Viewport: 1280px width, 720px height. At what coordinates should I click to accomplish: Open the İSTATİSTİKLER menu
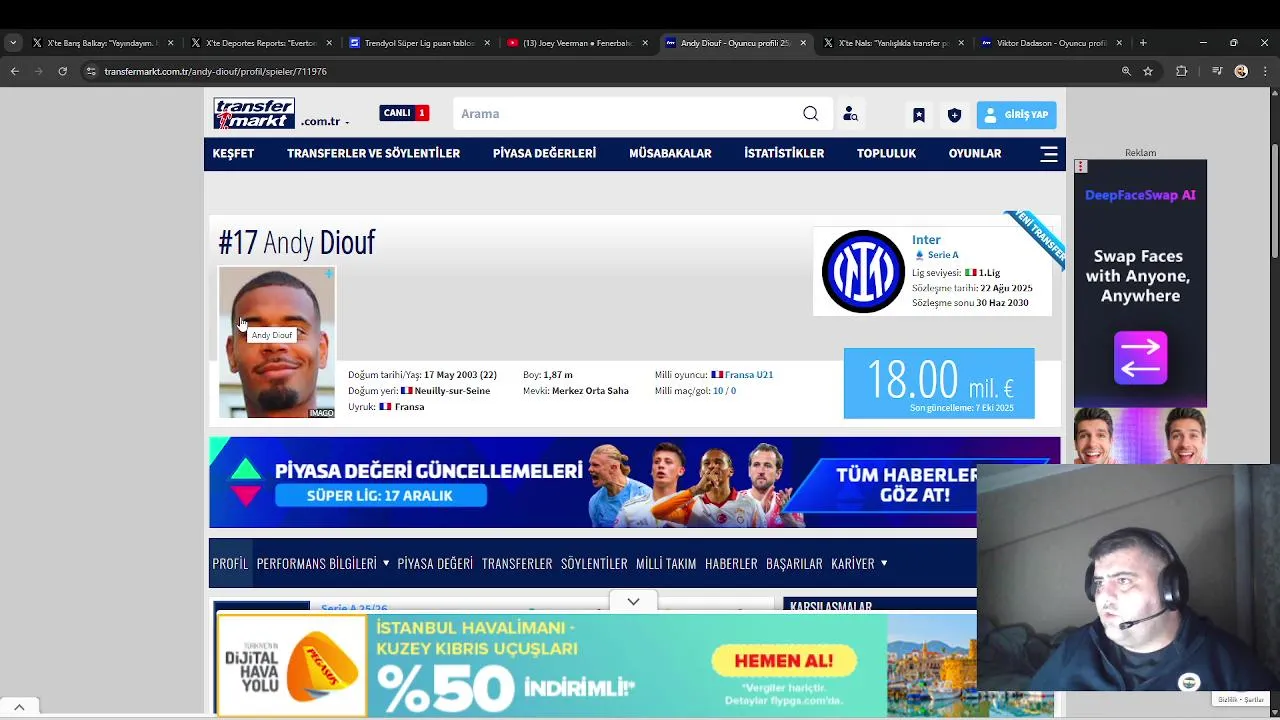coord(784,153)
